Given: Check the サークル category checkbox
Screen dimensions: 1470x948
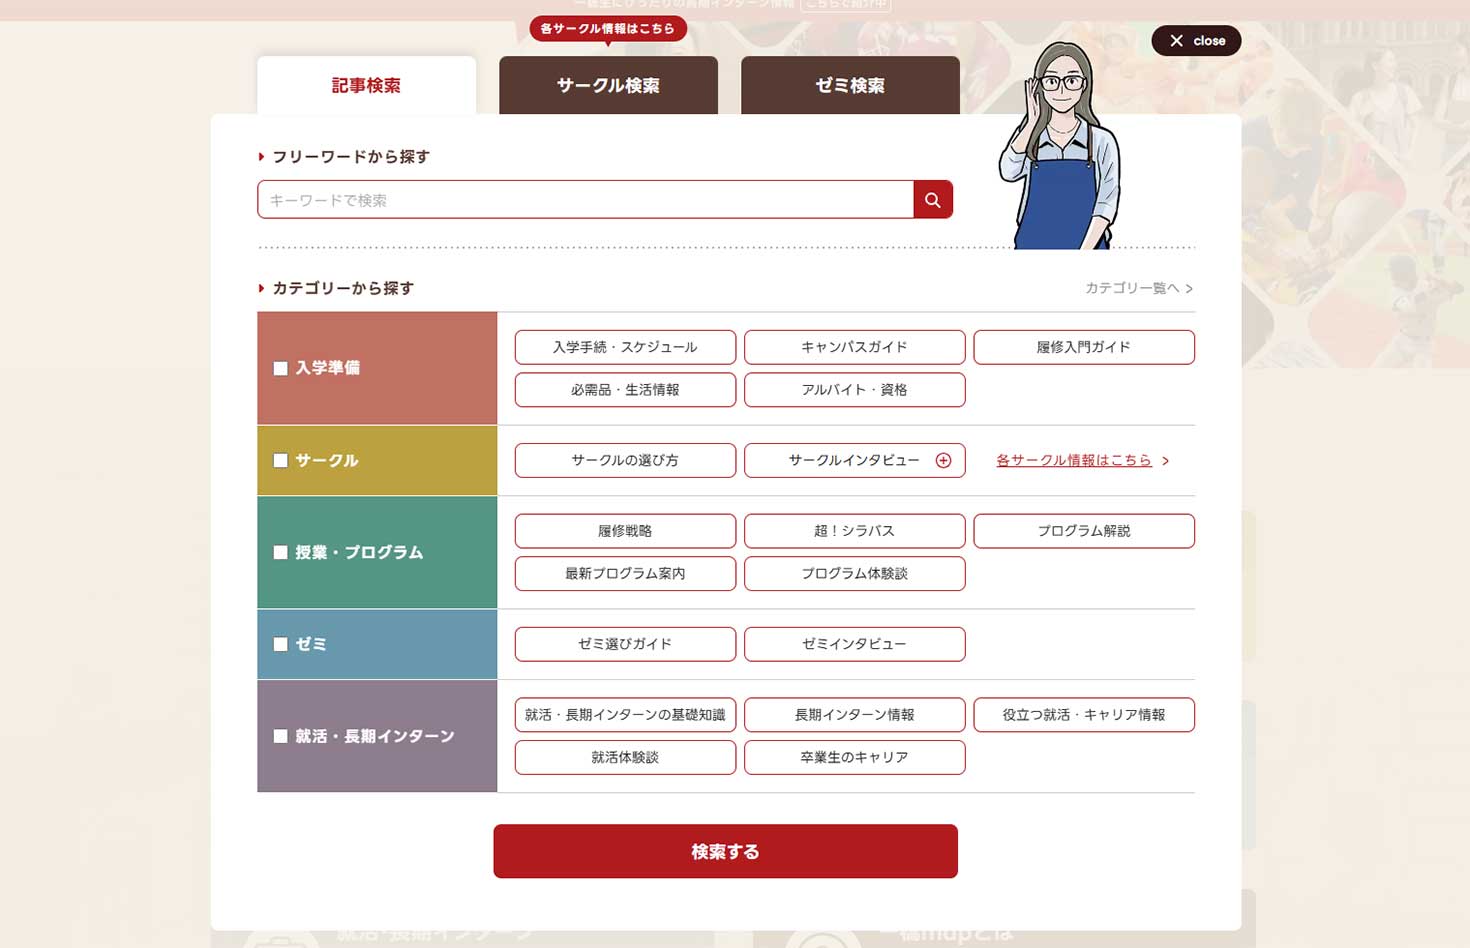Looking at the screenshot, I should click(281, 461).
